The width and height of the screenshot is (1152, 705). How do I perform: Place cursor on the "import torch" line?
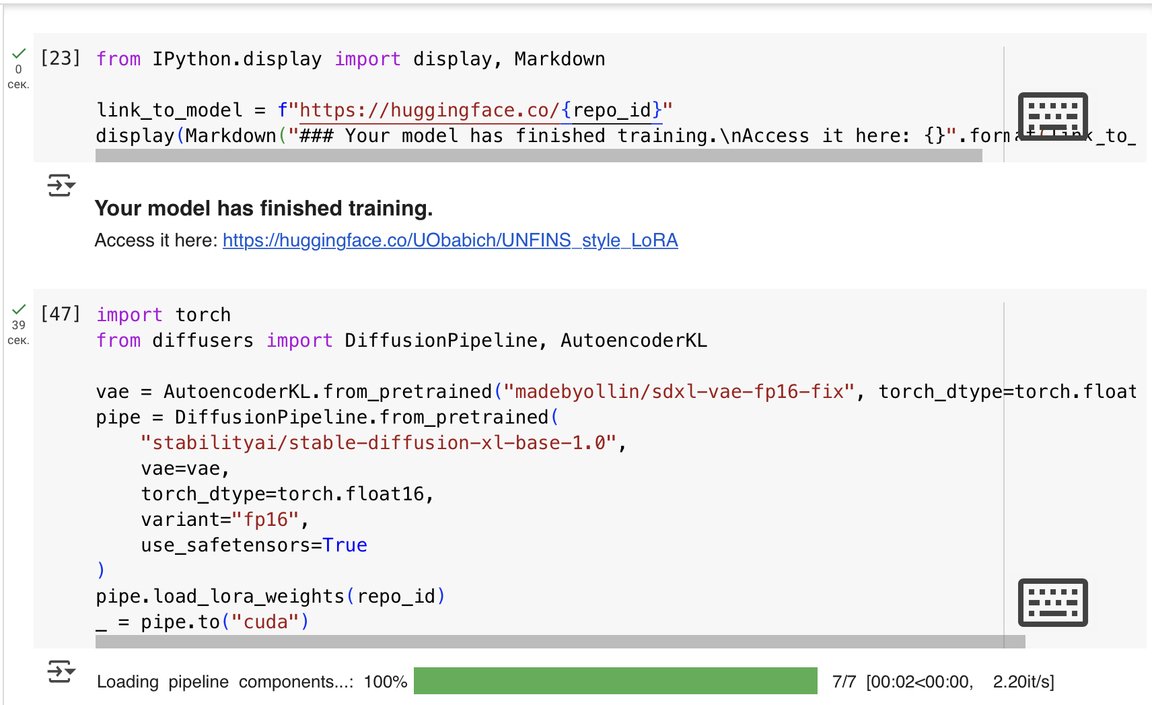point(163,315)
